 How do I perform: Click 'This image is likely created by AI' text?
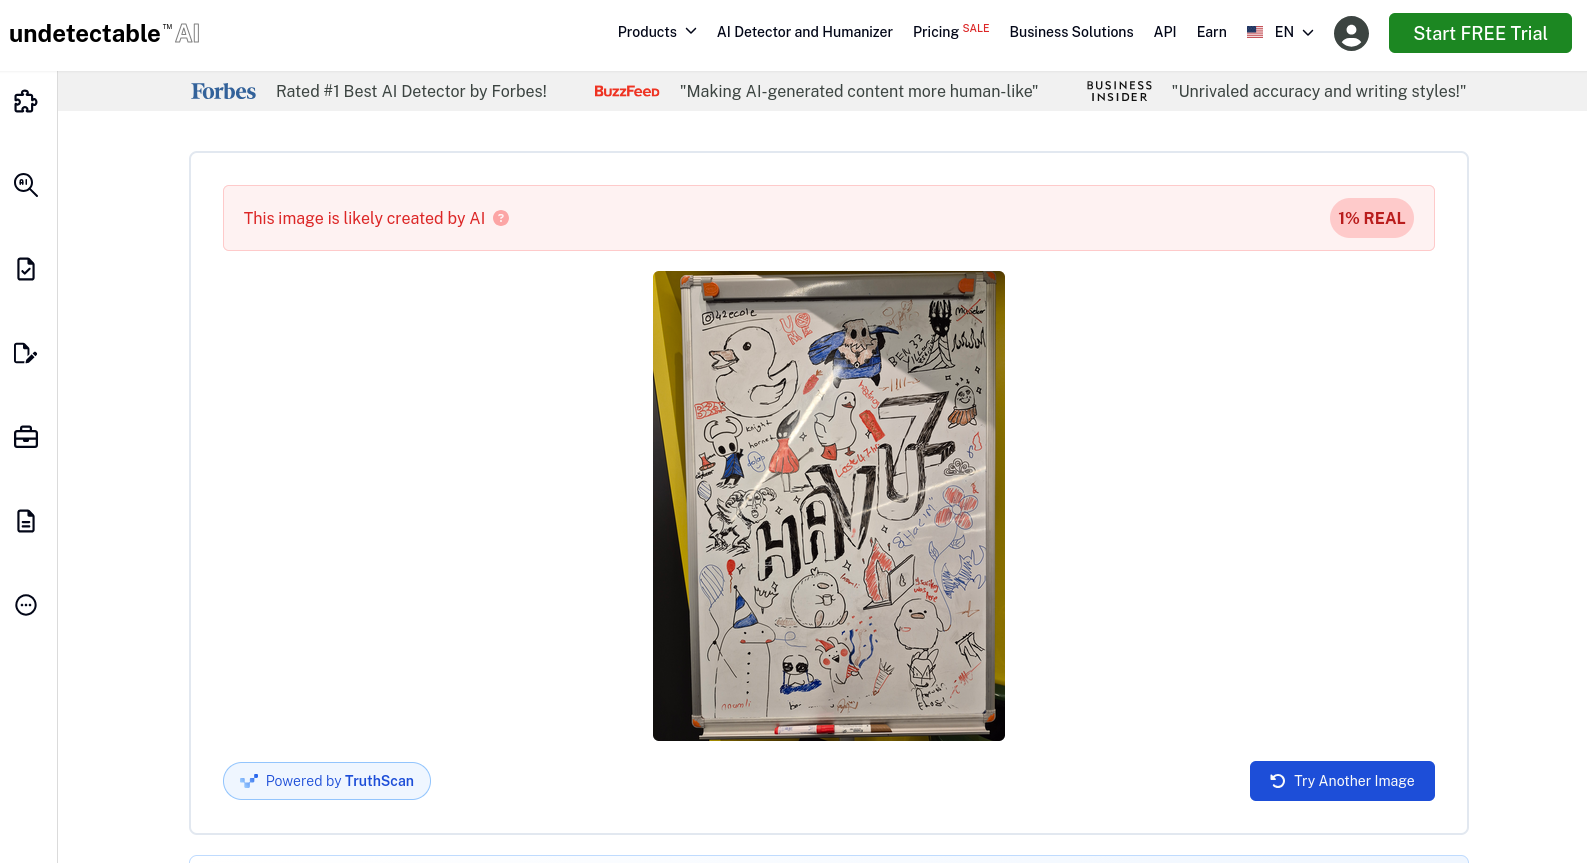[364, 218]
